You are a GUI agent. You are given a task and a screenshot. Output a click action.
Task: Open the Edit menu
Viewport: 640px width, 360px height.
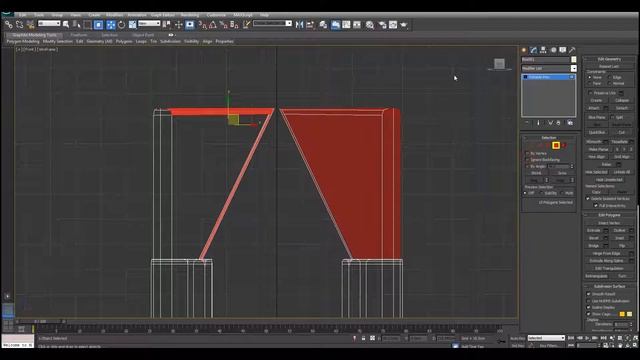coord(22,15)
